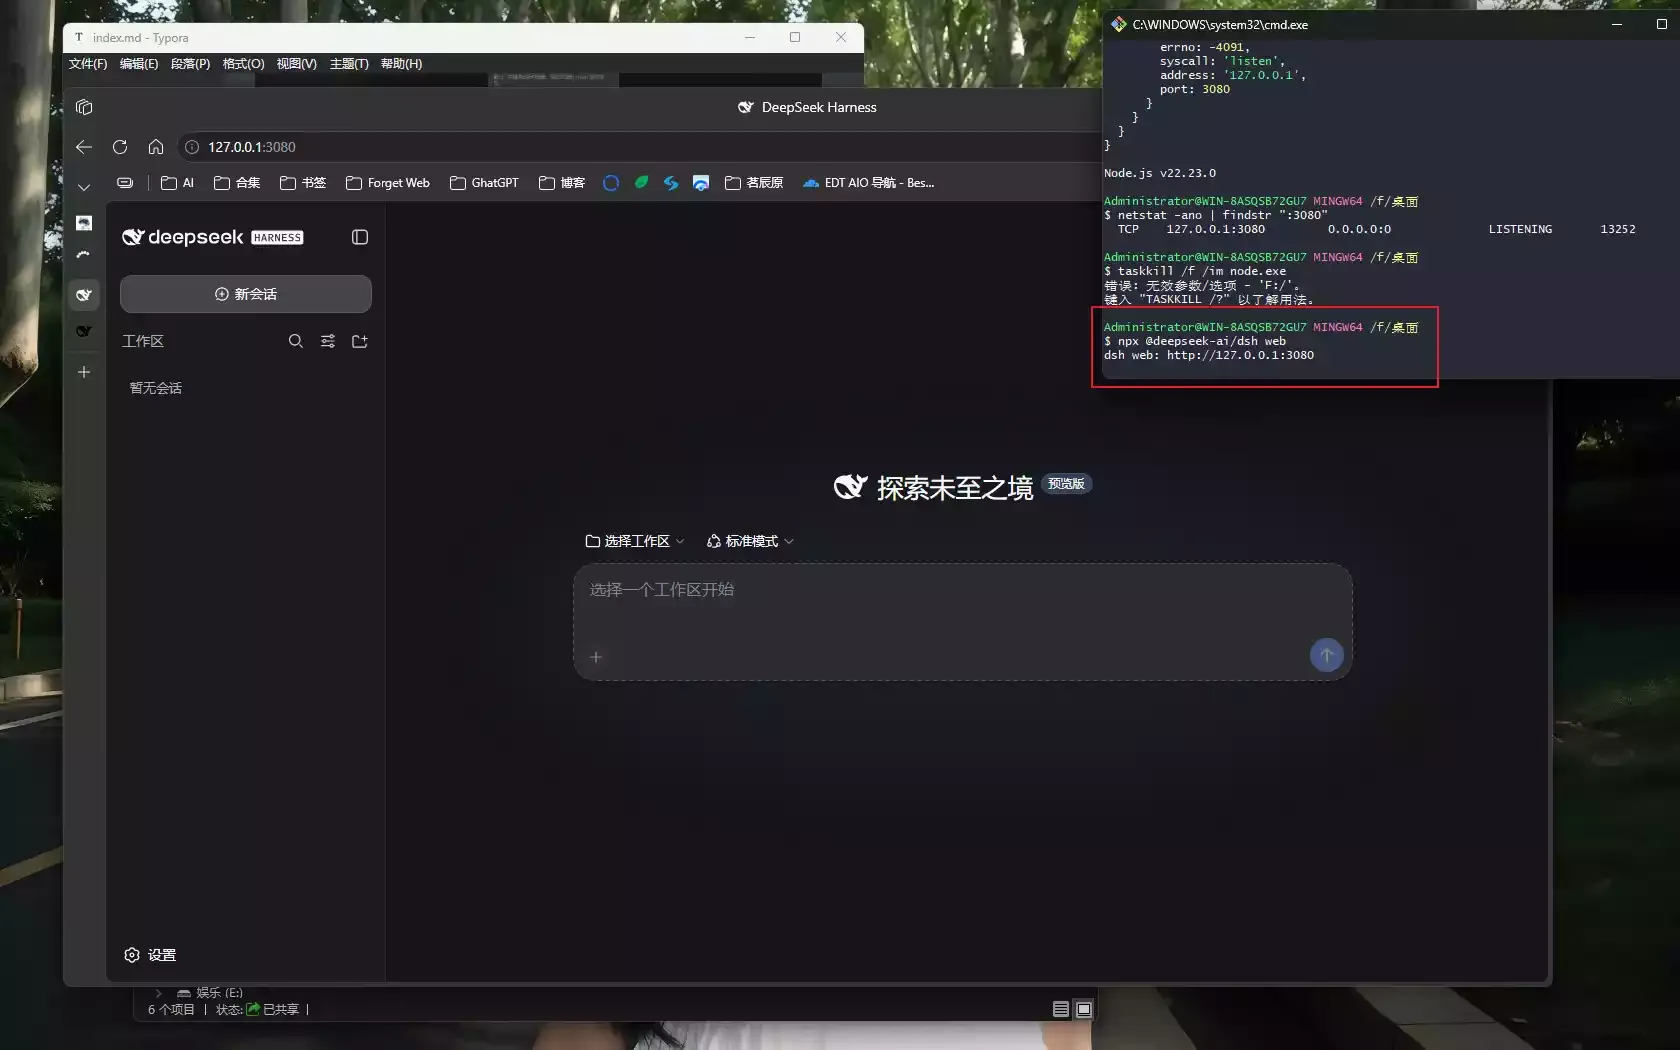1680x1050 pixels.
Task: Attach a file with the plus icon
Action: click(596, 657)
